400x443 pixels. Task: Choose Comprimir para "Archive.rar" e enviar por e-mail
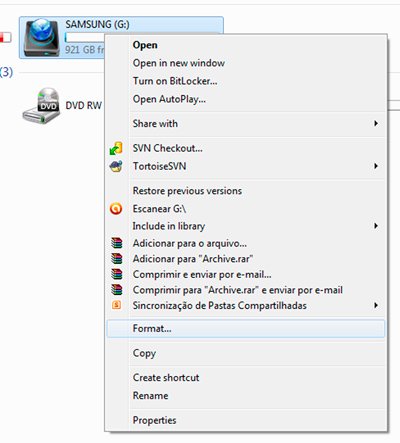[246, 290]
